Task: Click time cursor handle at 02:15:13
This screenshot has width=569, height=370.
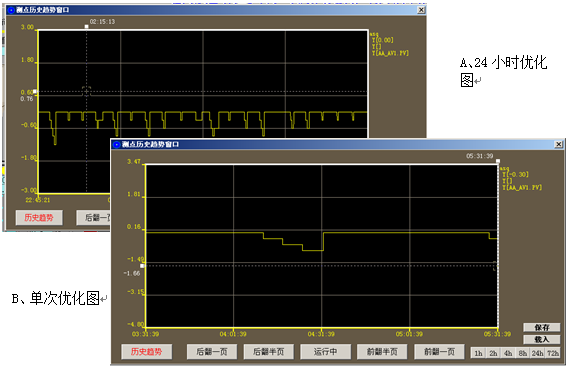Action: (86, 26)
